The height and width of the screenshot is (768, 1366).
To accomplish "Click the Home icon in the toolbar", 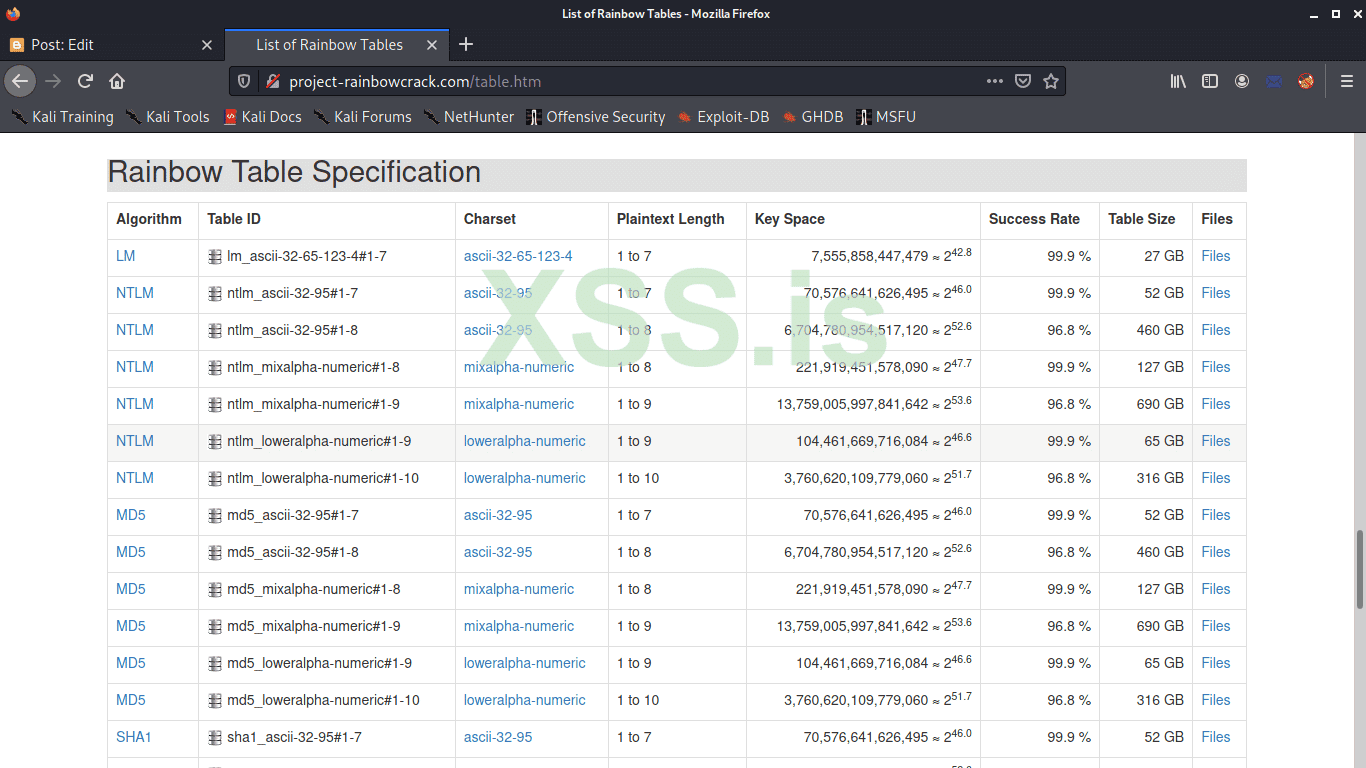I will click(117, 81).
